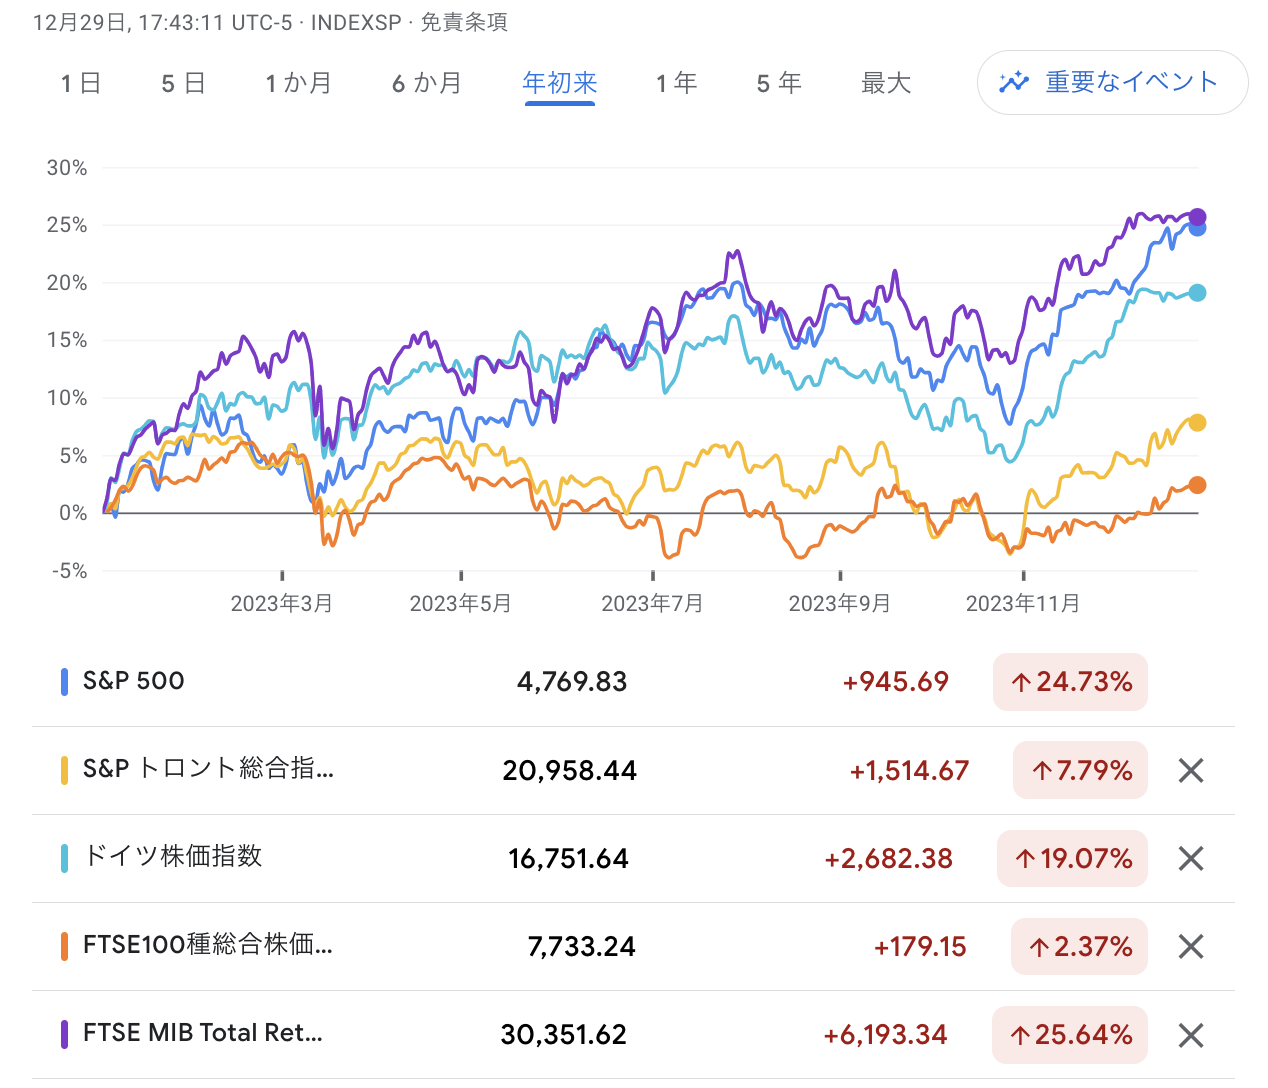The width and height of the screenshot is (1268, 1088).
Task: Remove FTSE100種総合株価 from comparison
Action: coord(1190,946)
